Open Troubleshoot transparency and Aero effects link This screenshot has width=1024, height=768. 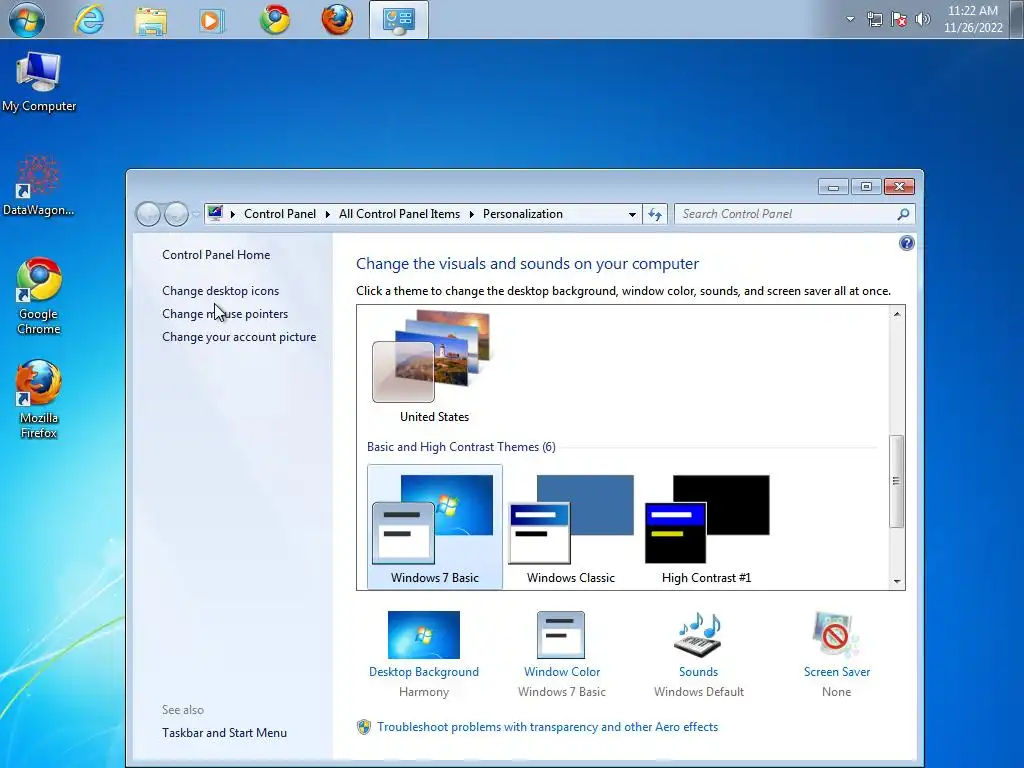(x=547, y=727)
